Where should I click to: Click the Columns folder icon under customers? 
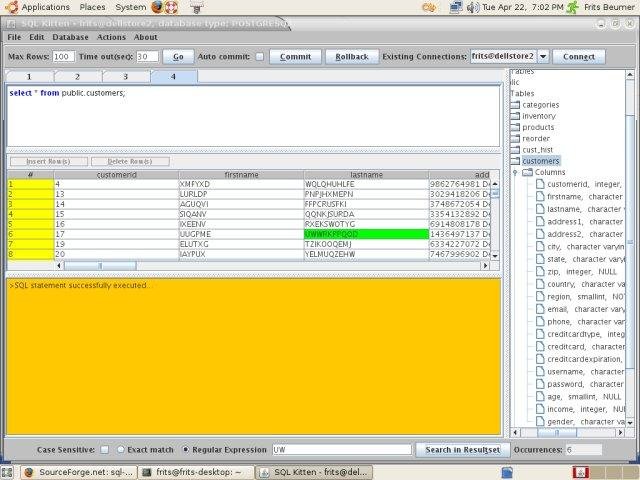click(x=527, y=172)
